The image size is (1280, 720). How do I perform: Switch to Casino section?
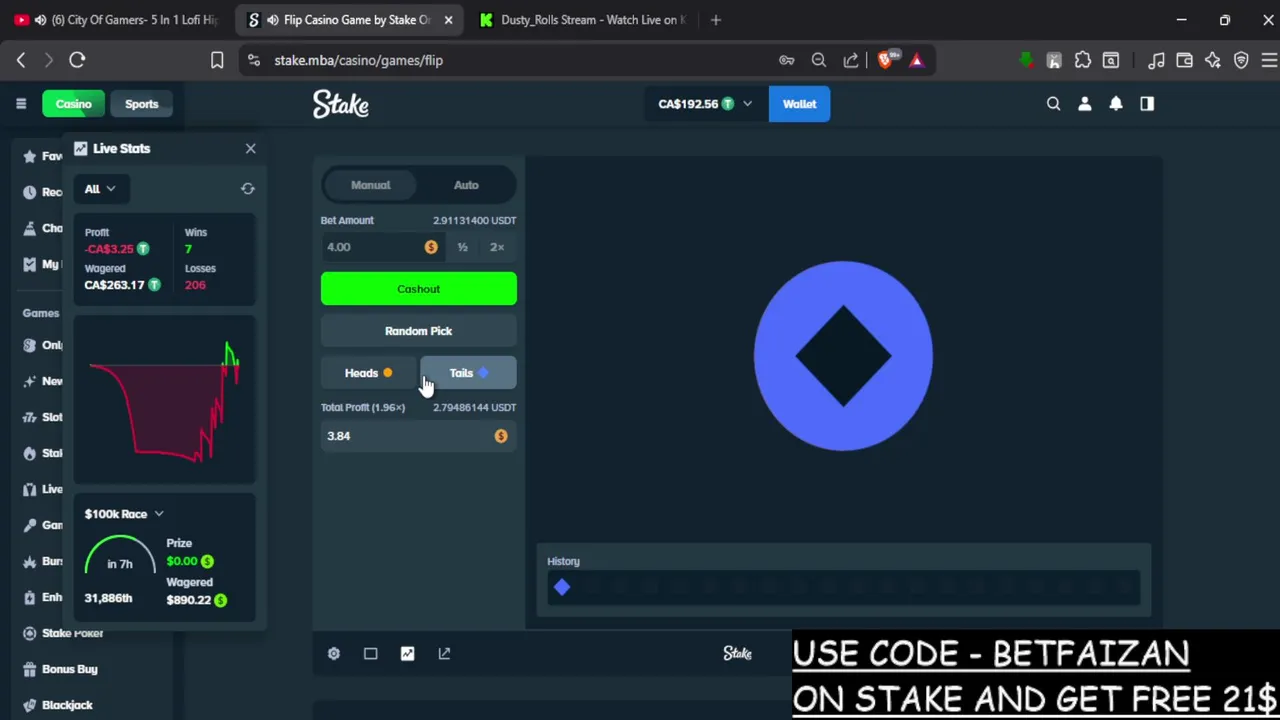(x=73, y=104)
